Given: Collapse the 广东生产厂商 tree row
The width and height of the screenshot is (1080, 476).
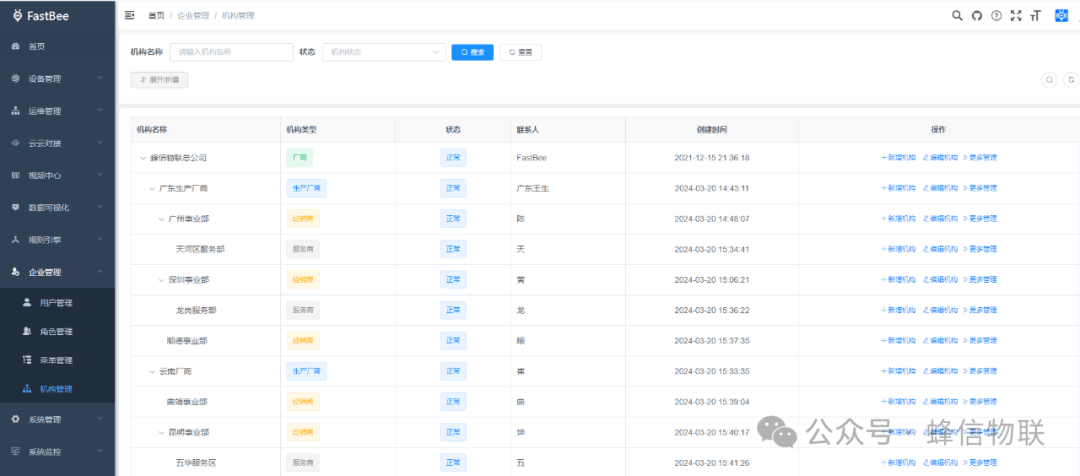Looking at the screenshot, I should click(x=152, y=188).
